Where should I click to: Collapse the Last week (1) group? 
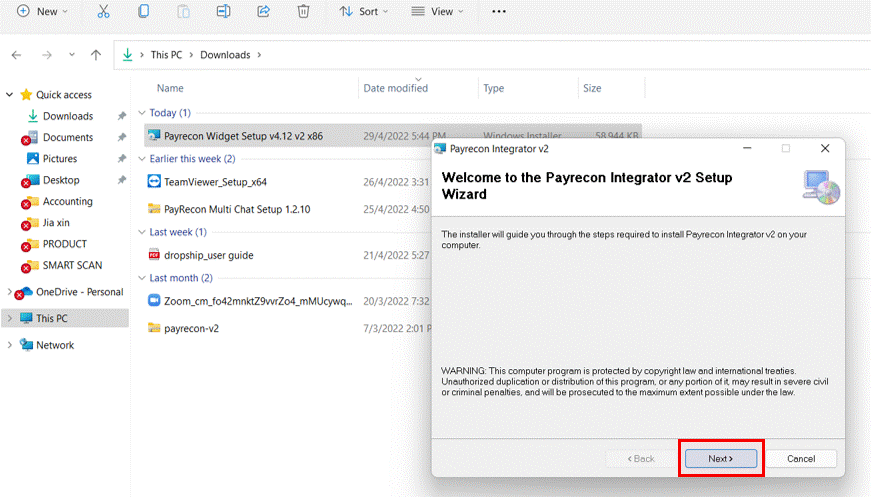(142, 232)
